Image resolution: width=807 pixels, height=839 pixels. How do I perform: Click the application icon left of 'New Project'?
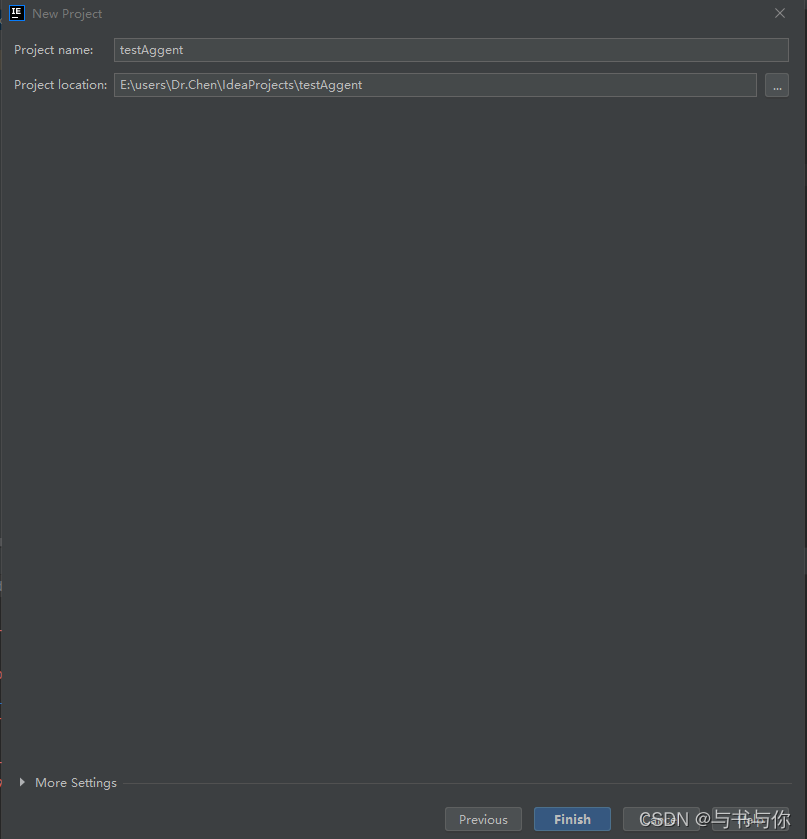(16, 13)
